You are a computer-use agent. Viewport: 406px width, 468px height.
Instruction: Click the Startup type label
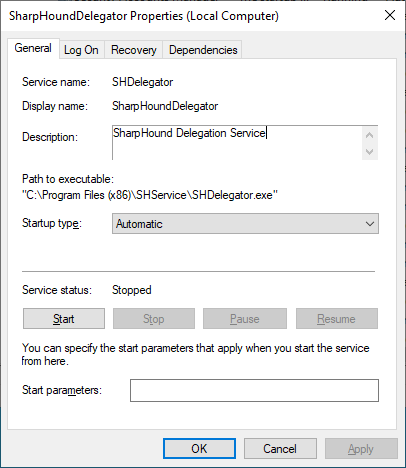[52, 223]
